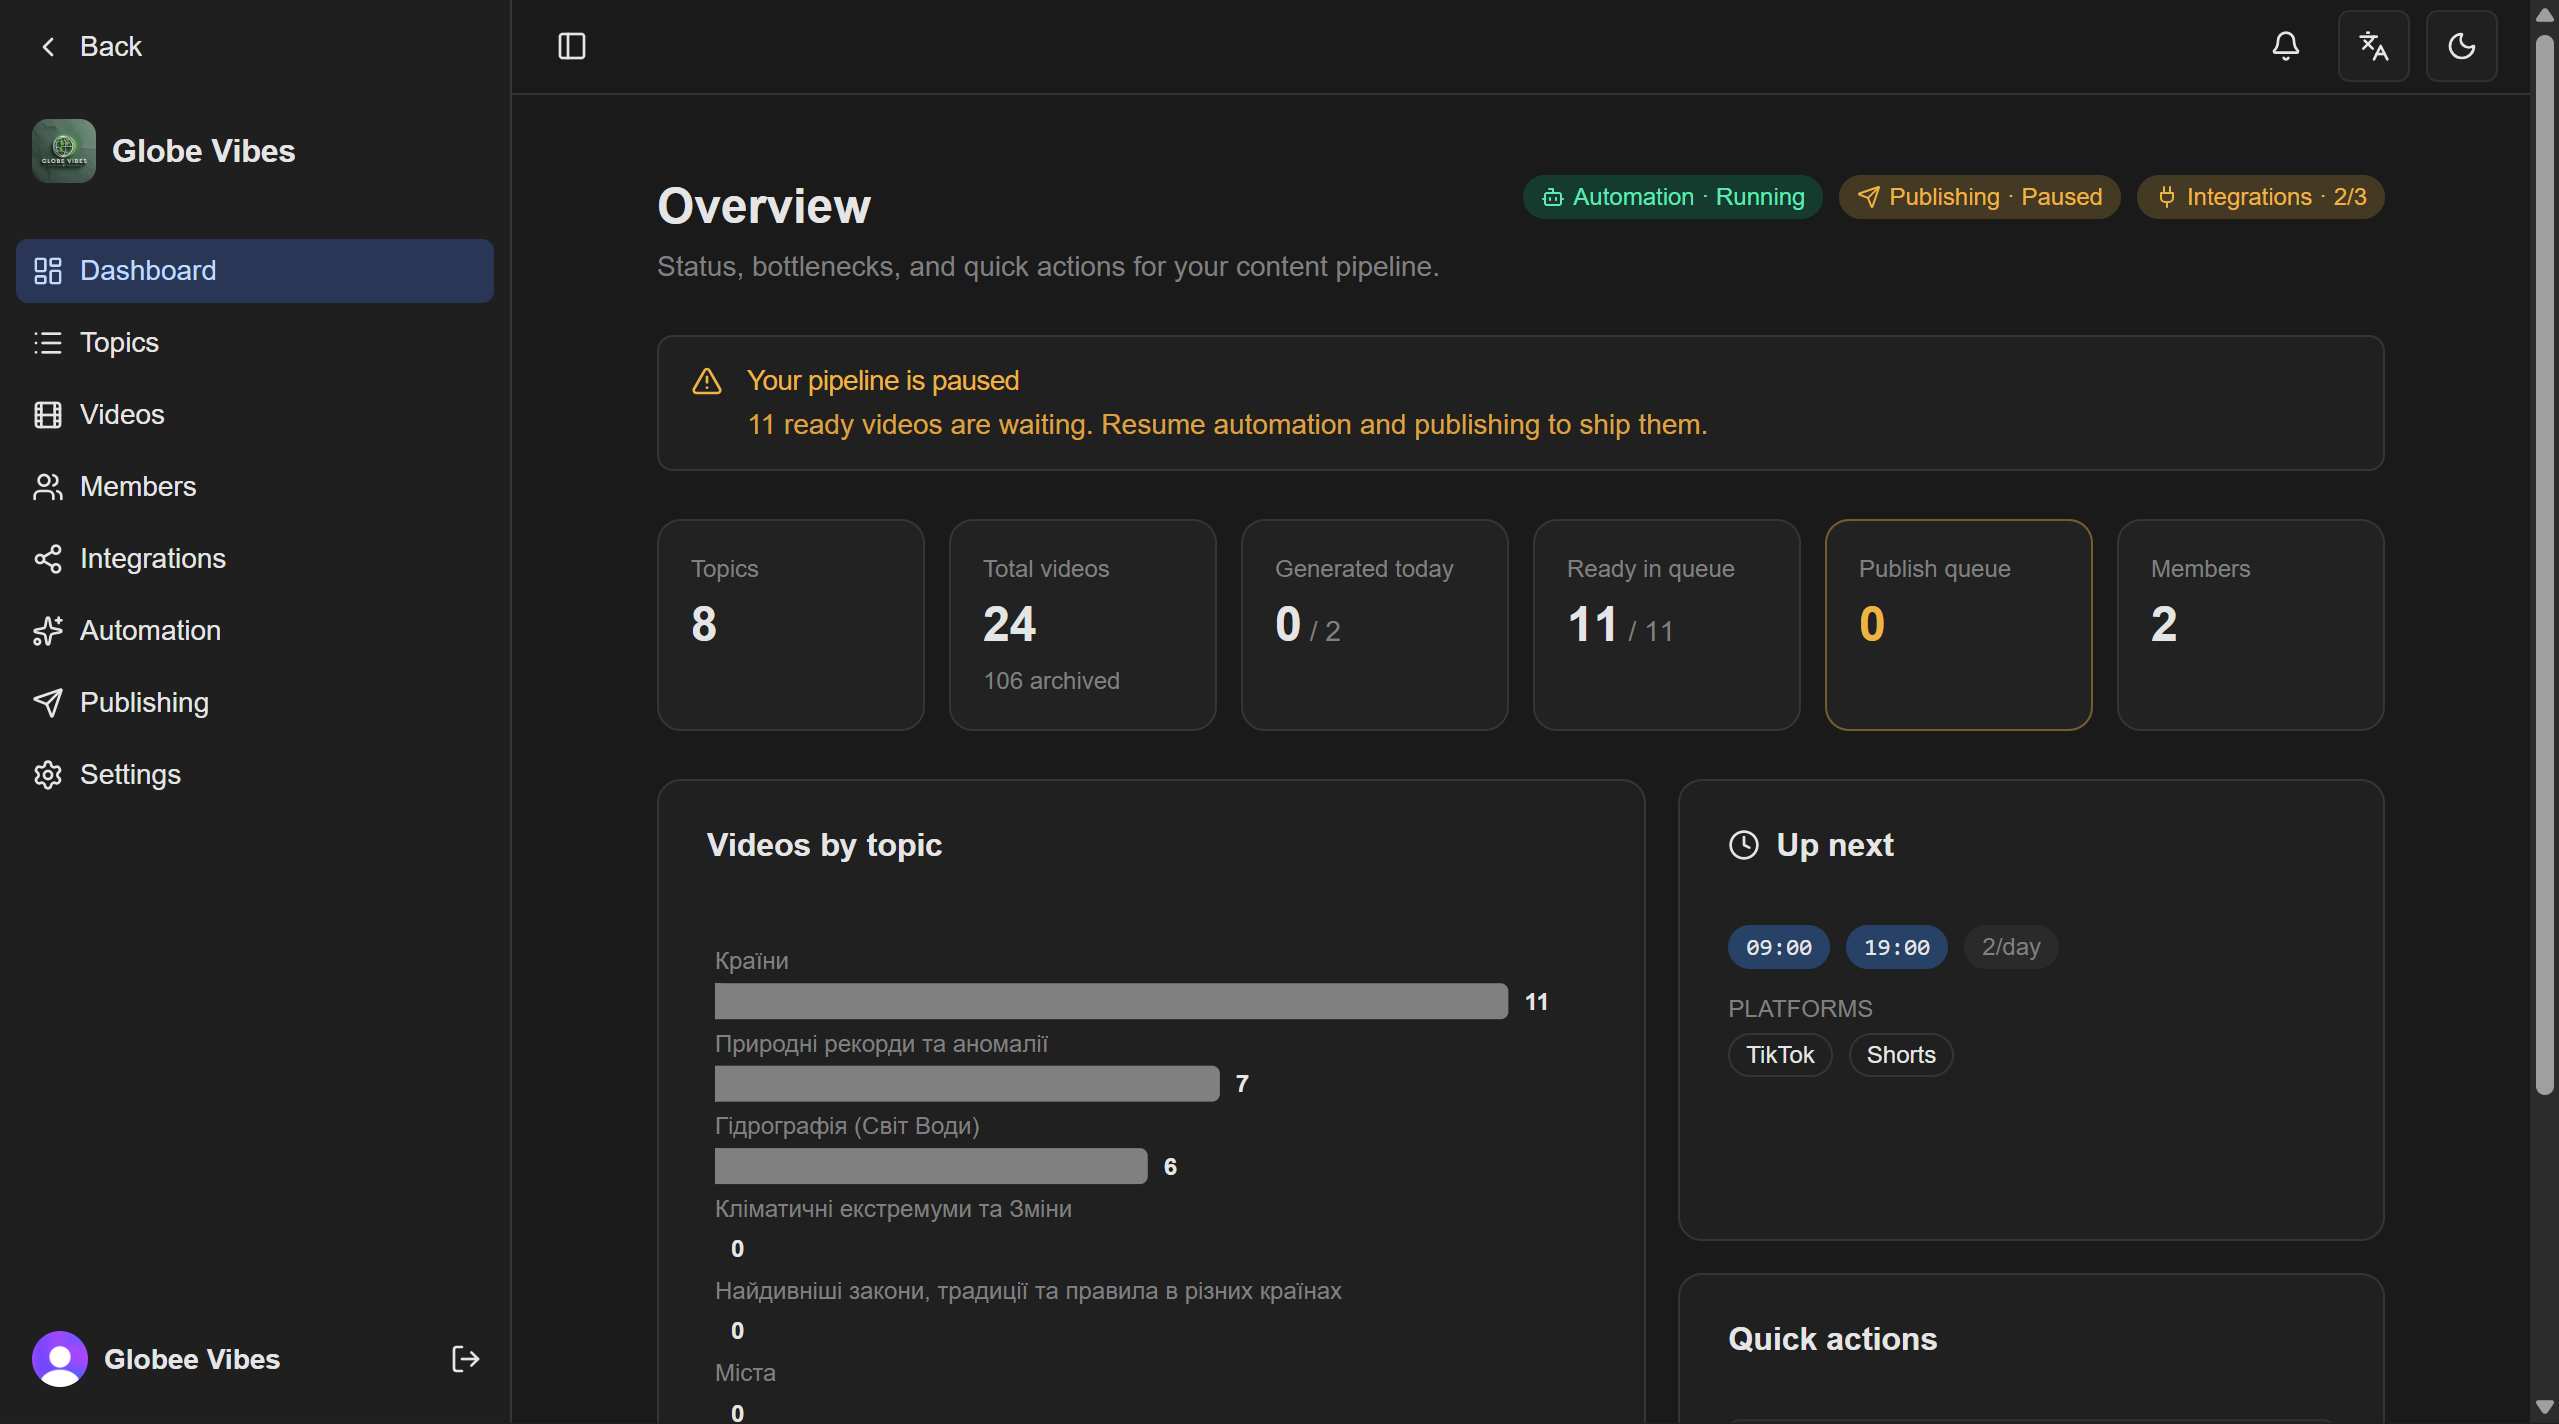This screenshot has height=1424, width=2559.
Task: Click the Settings gear icon
Action: (48, 775)
